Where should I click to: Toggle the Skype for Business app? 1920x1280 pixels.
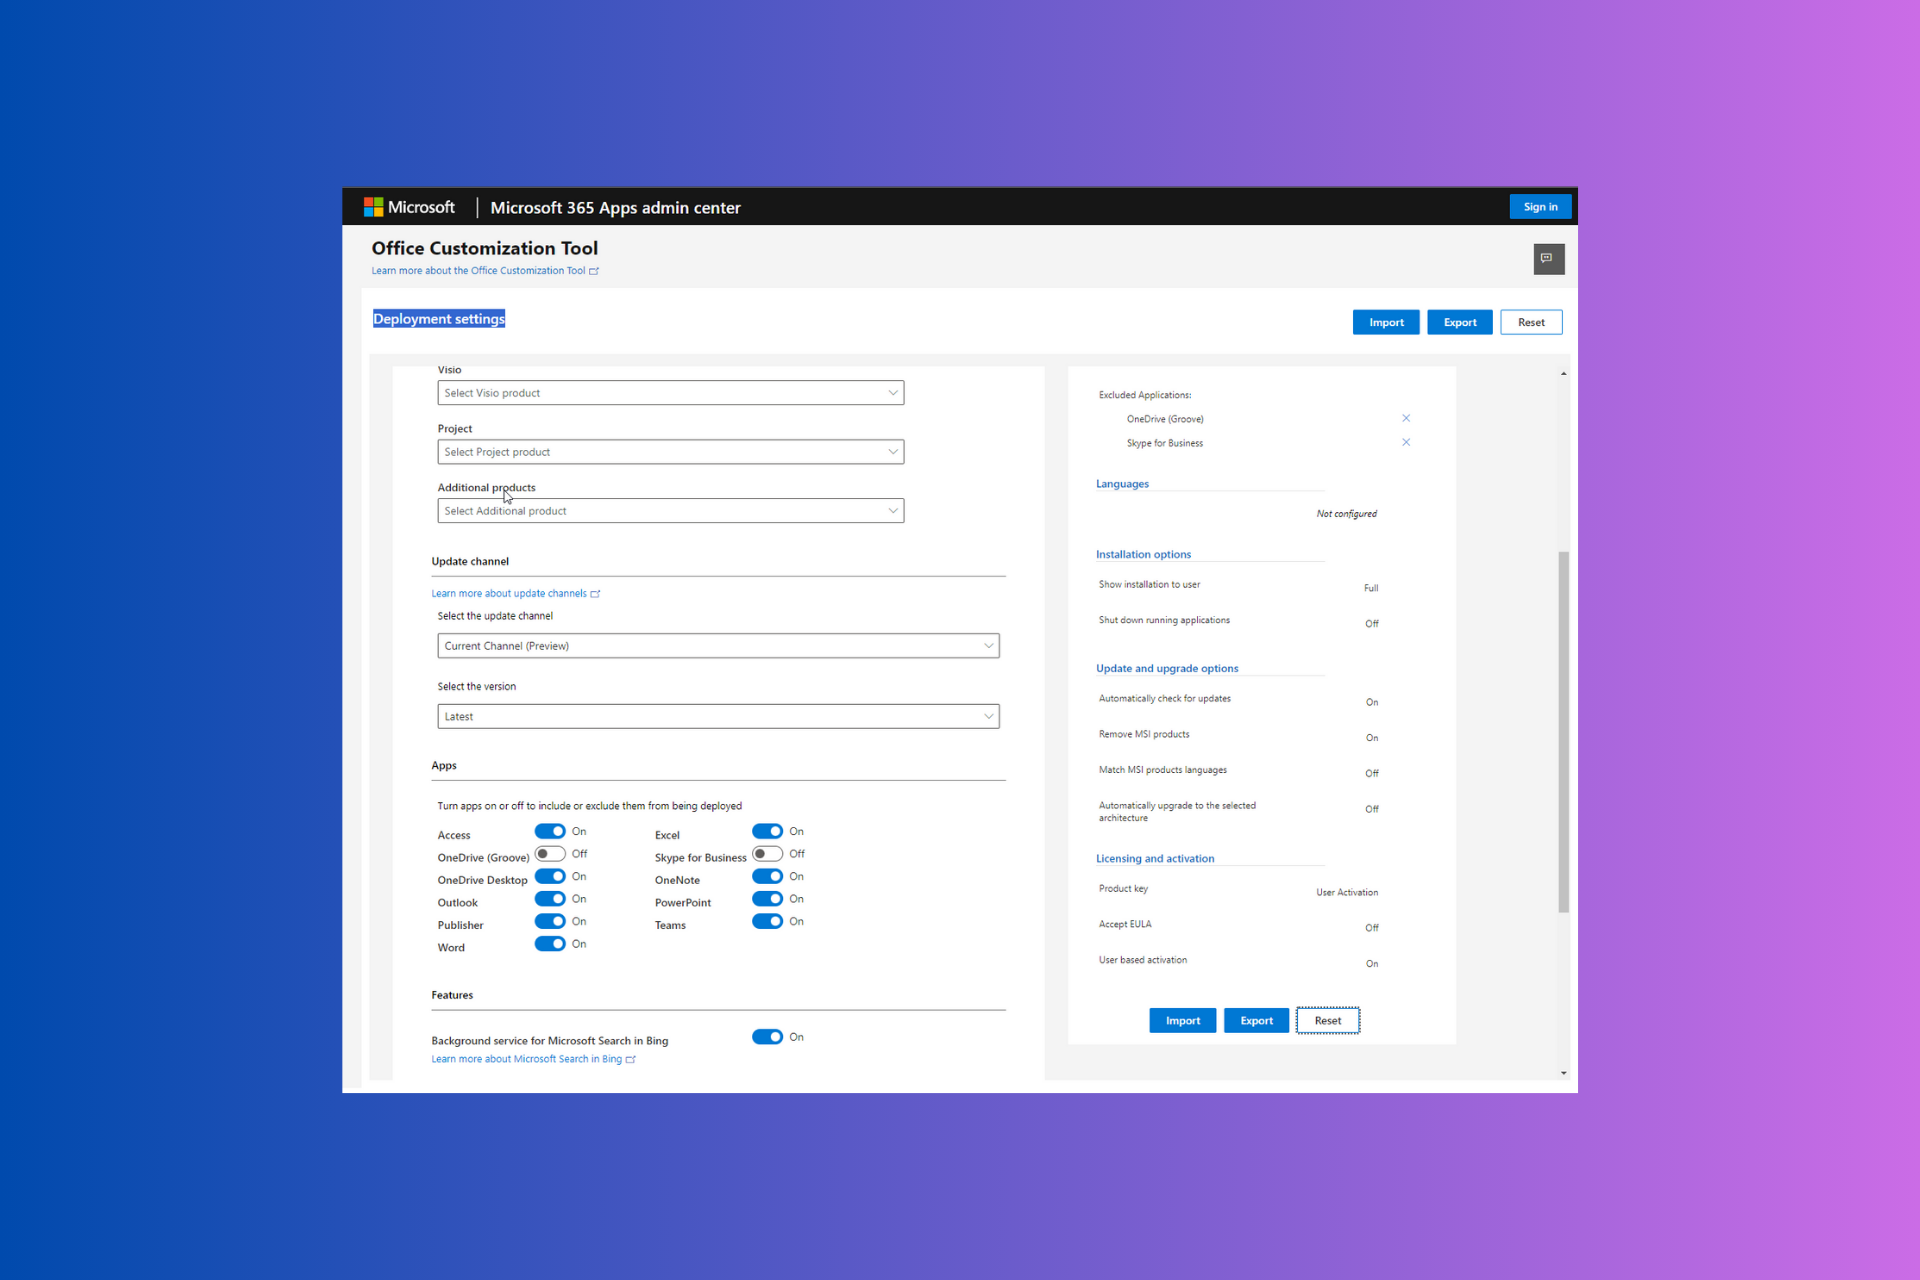click(x=767, y=854)
